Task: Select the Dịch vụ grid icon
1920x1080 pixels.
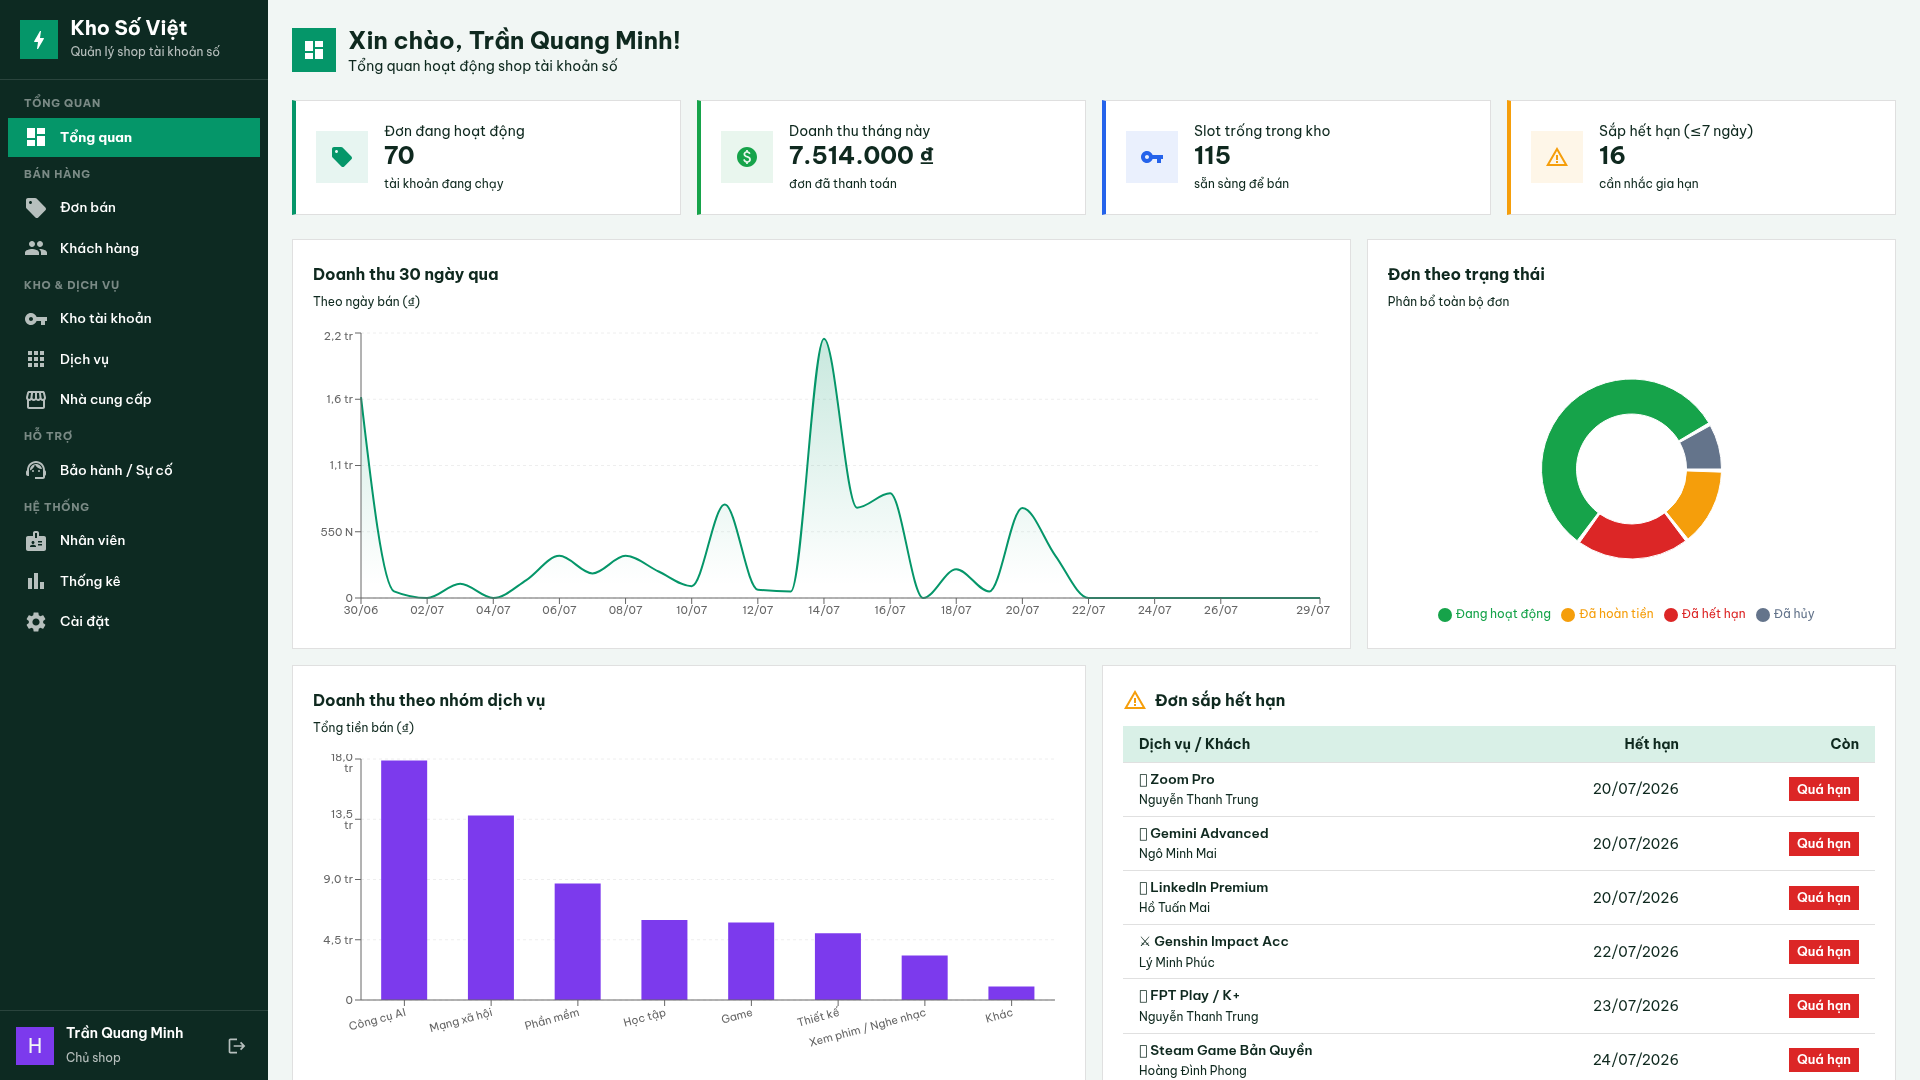Action: click(36, 359)
